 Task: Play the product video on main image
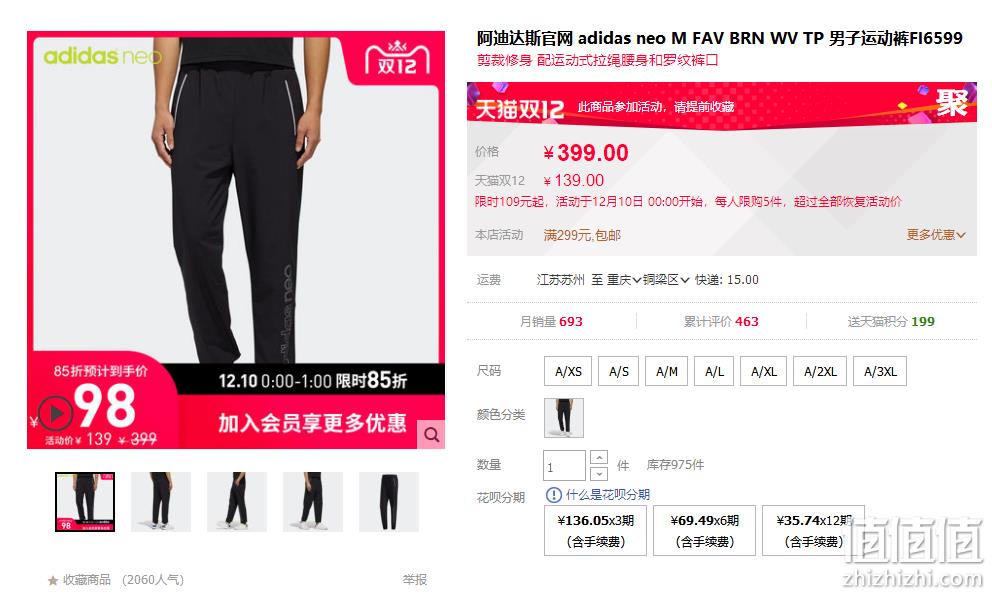click(56, 413)
